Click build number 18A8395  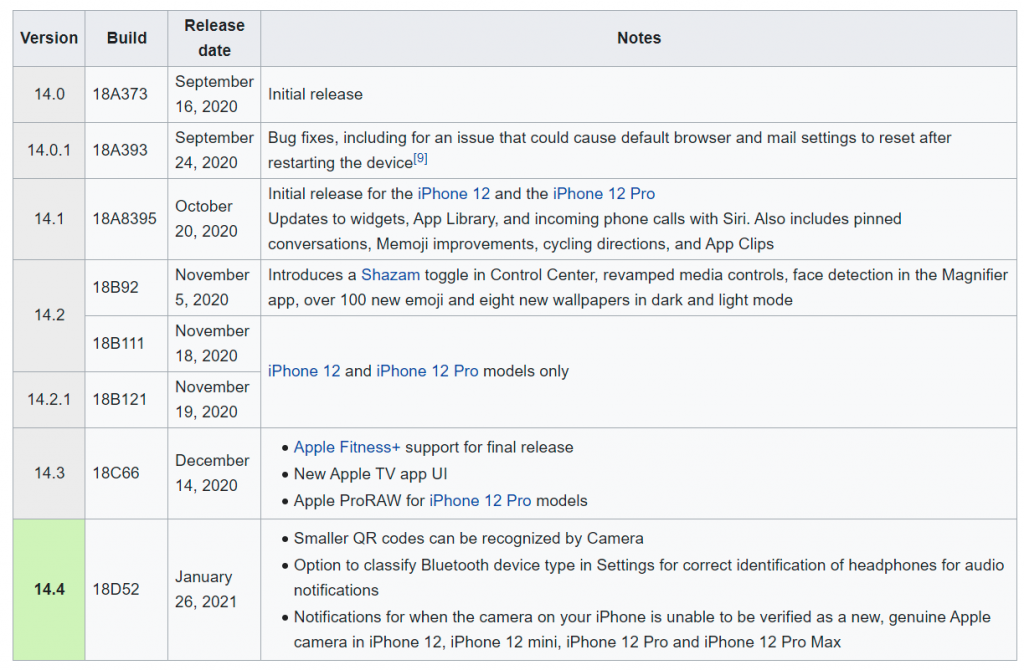point(125,218)
